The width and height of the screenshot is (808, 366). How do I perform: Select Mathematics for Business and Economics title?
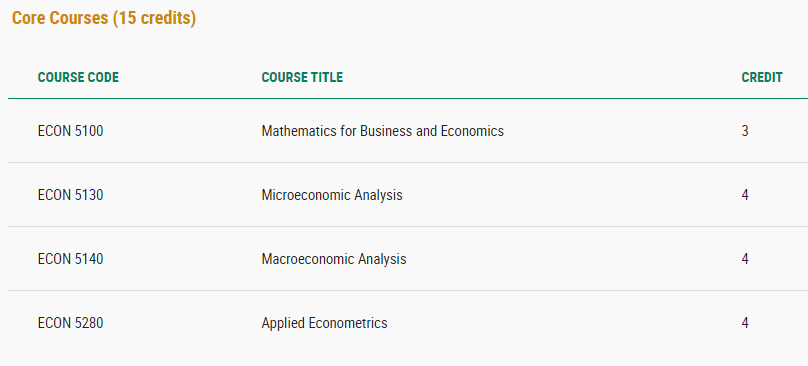click(x=383, y=131)
